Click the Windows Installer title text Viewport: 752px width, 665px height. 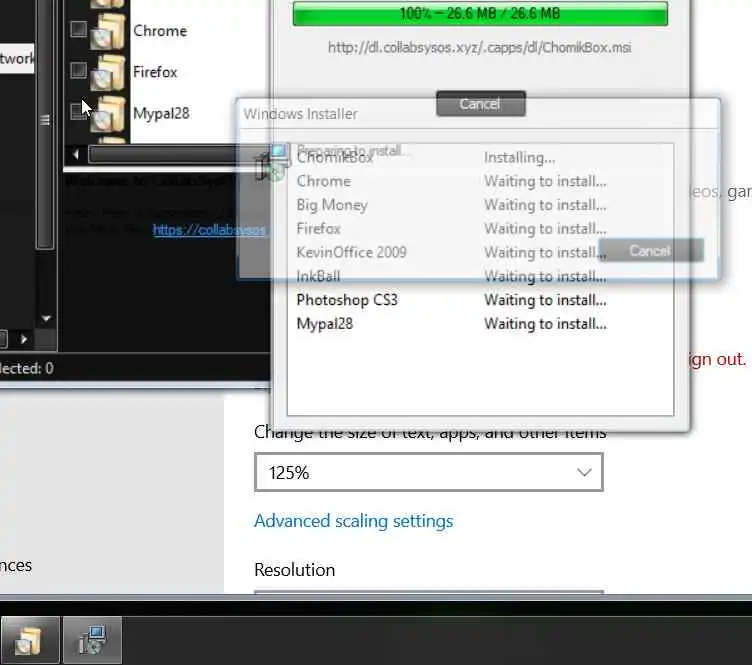tap(300, 114)
